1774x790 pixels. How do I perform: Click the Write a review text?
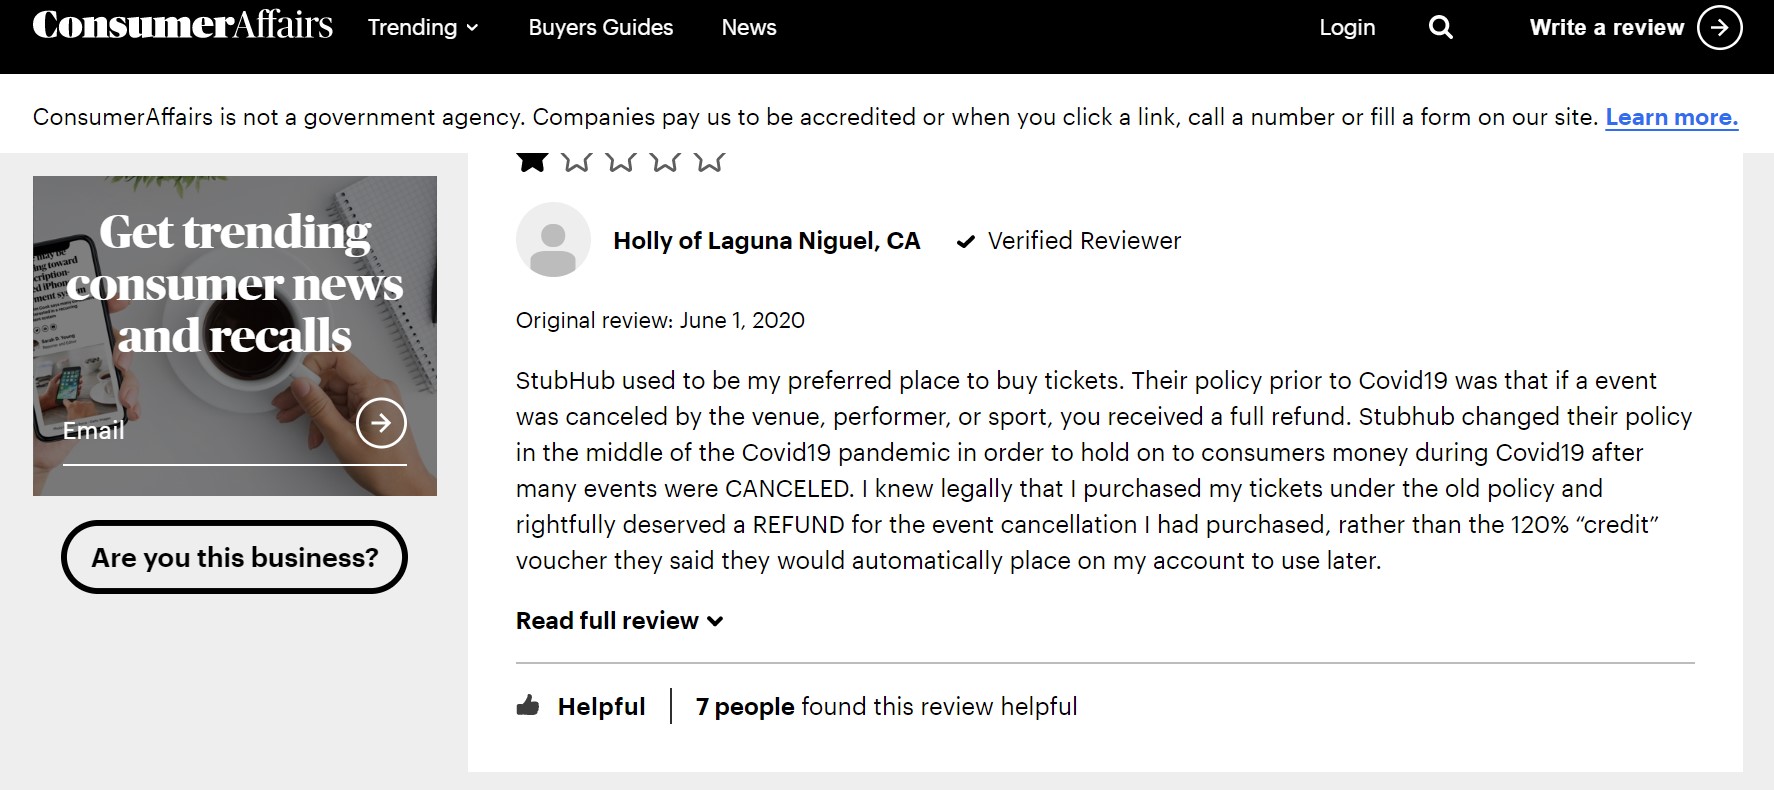pos(1607,27)
